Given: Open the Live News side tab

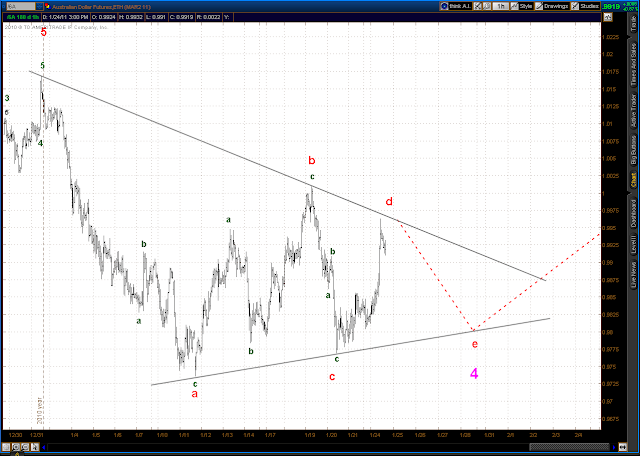Looking at the screenshot, I should coord(634,273).
